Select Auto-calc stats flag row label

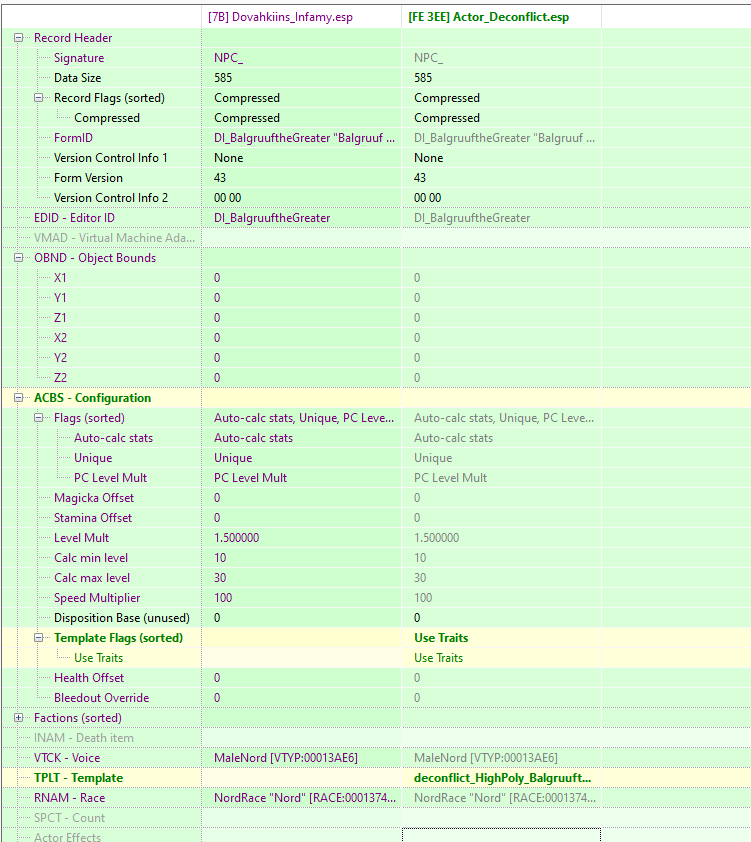pos(113,438)
